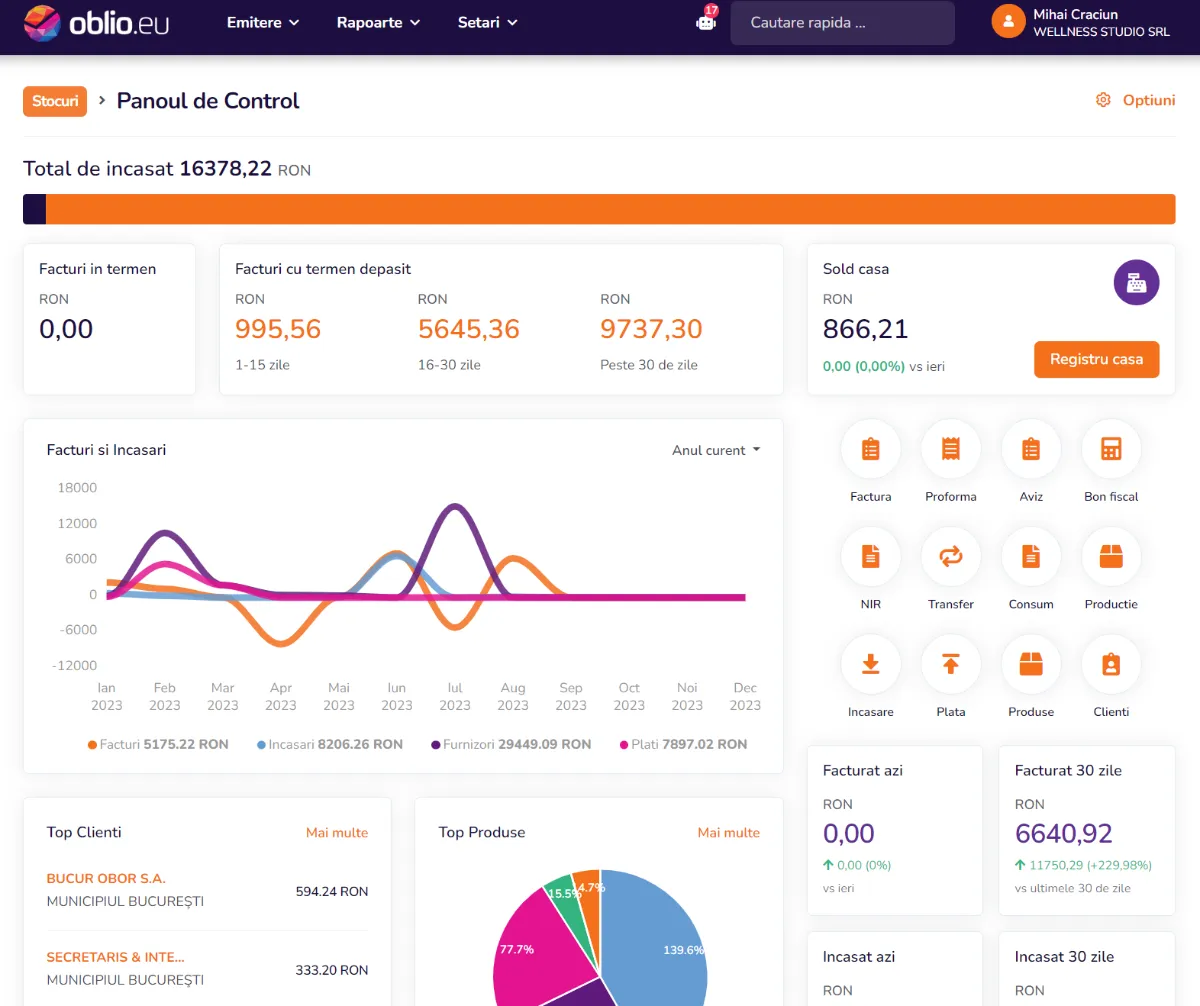Toggle the Furnizori series in chart legend
Viewport: 1200px width, 1006px height.
[x=511, y=744]
